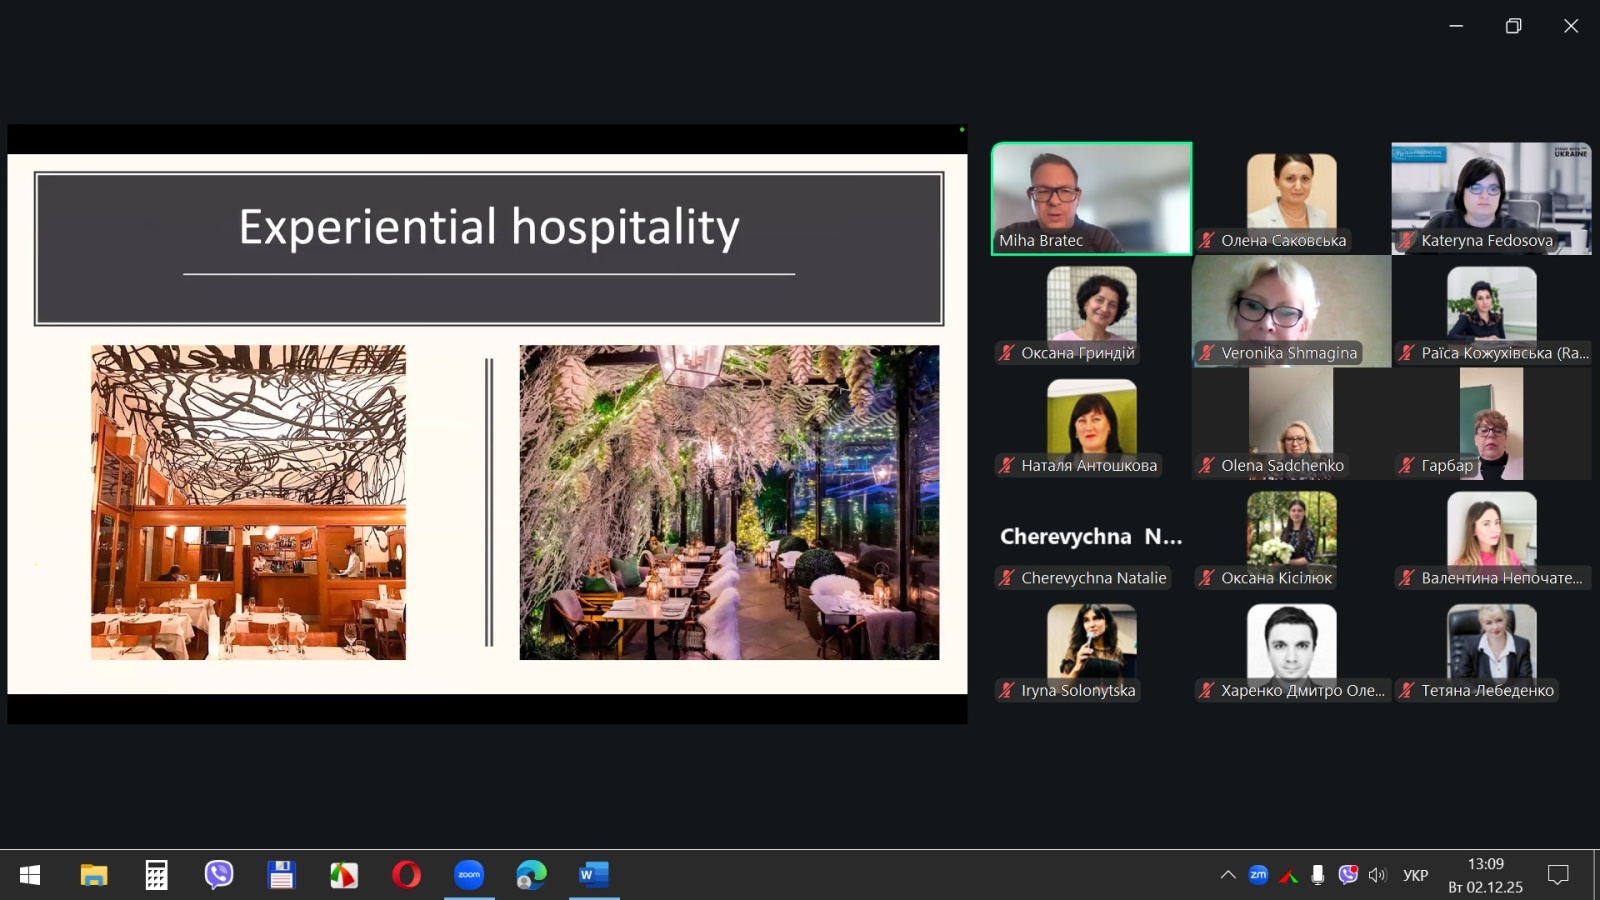Screen dimensions: 1600x900
Task: Open the УКР input language switcher
Action: point(1415,875)
